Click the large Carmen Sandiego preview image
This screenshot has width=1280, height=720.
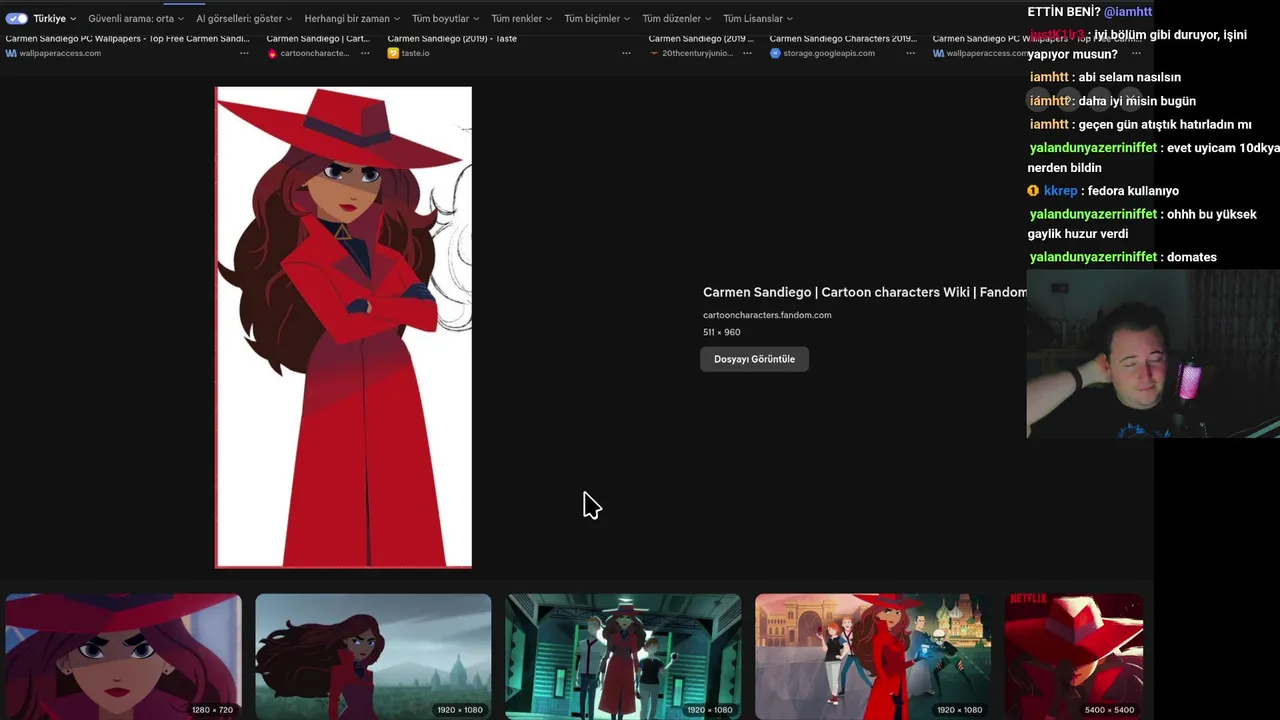pos(343,327)
